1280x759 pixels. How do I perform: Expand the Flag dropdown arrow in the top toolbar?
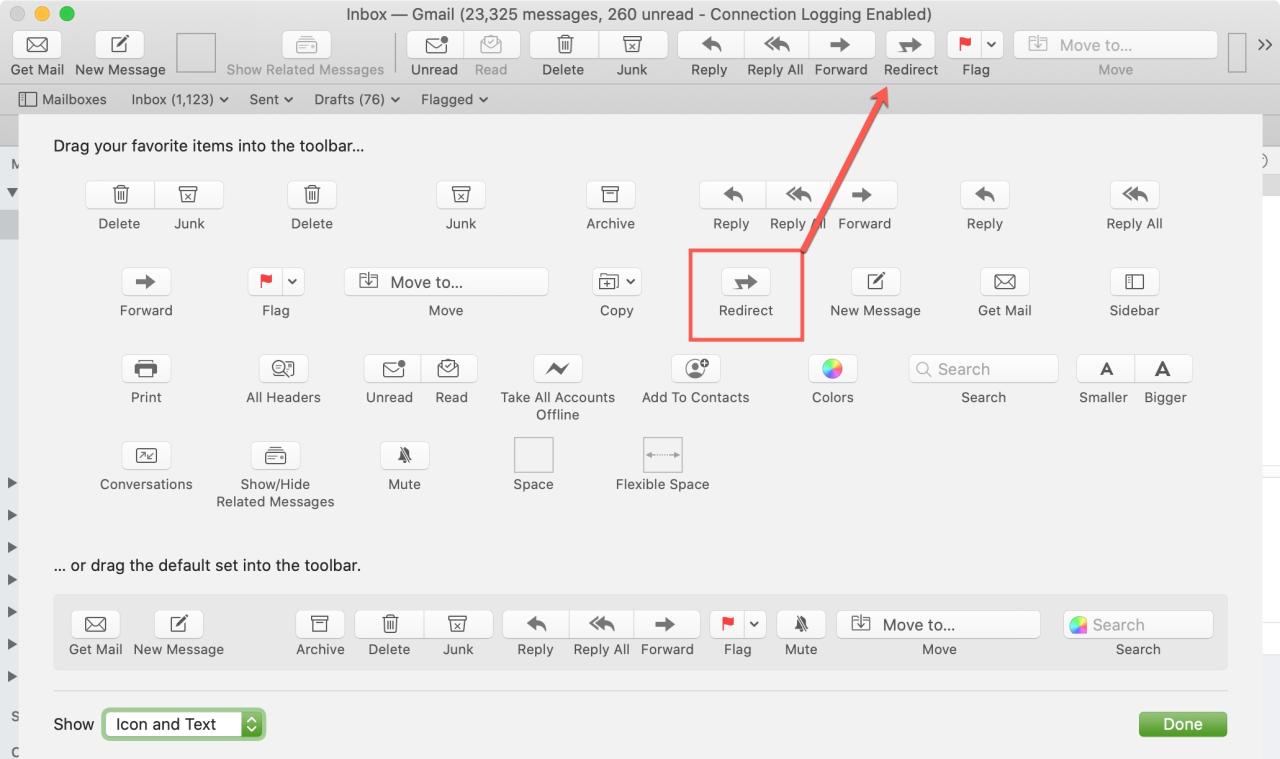(991, 45)
